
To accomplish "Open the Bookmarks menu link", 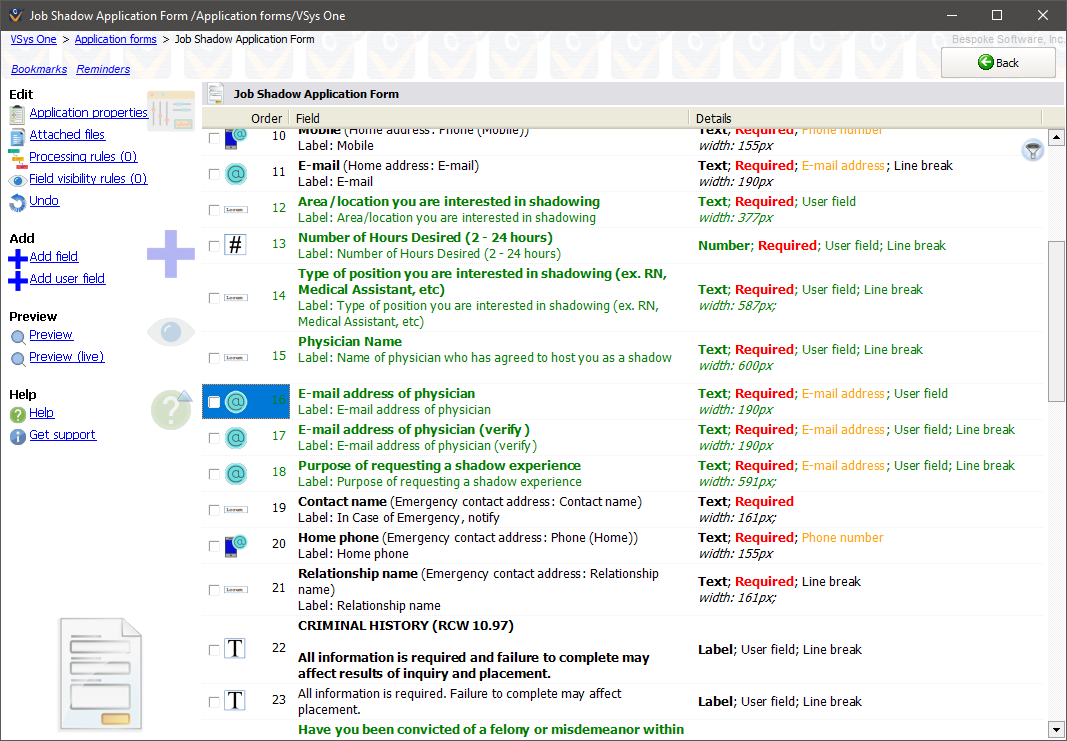I will pyautogui.click(x=39, y=70).
